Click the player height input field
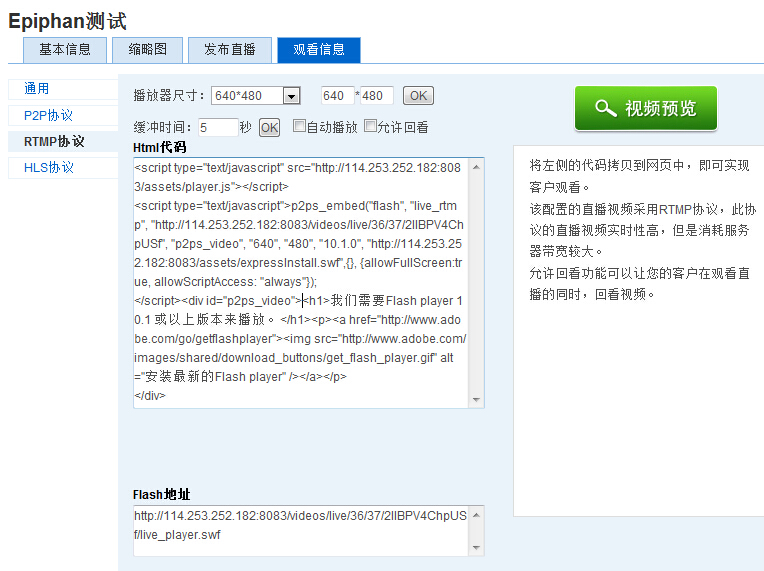 [376, 96]
